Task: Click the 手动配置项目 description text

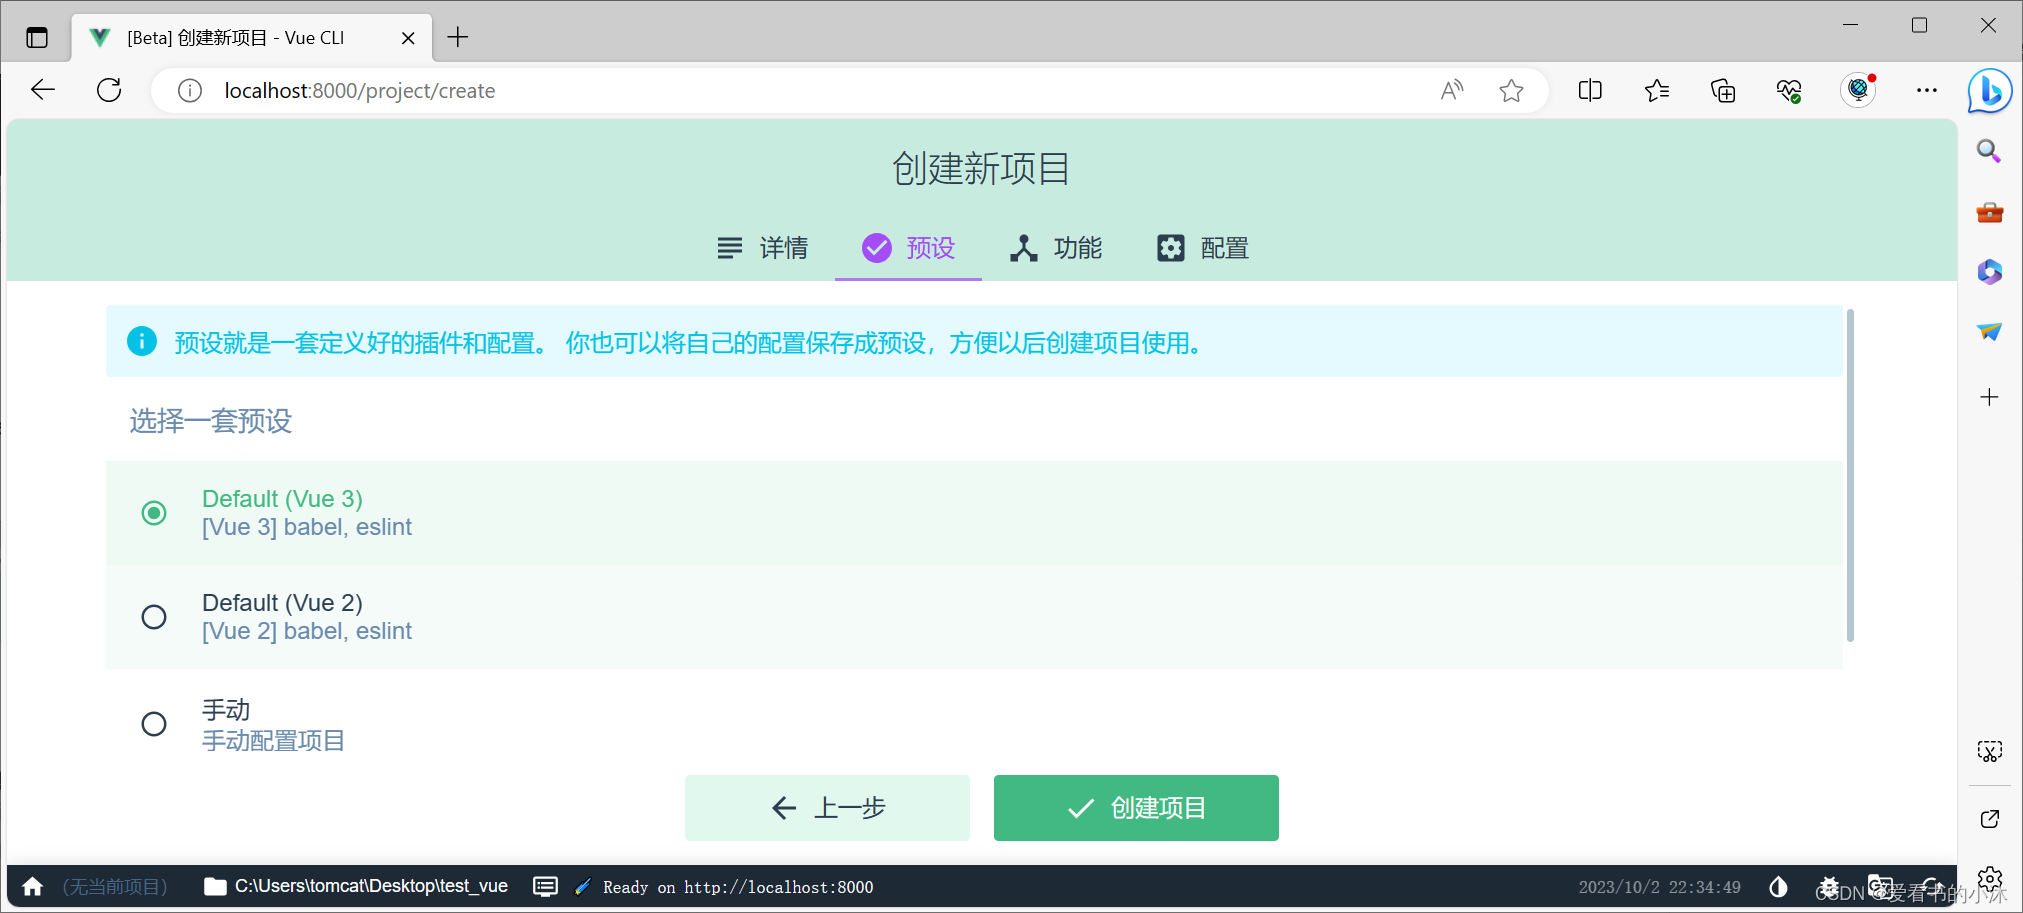Action: click(273, 741)
